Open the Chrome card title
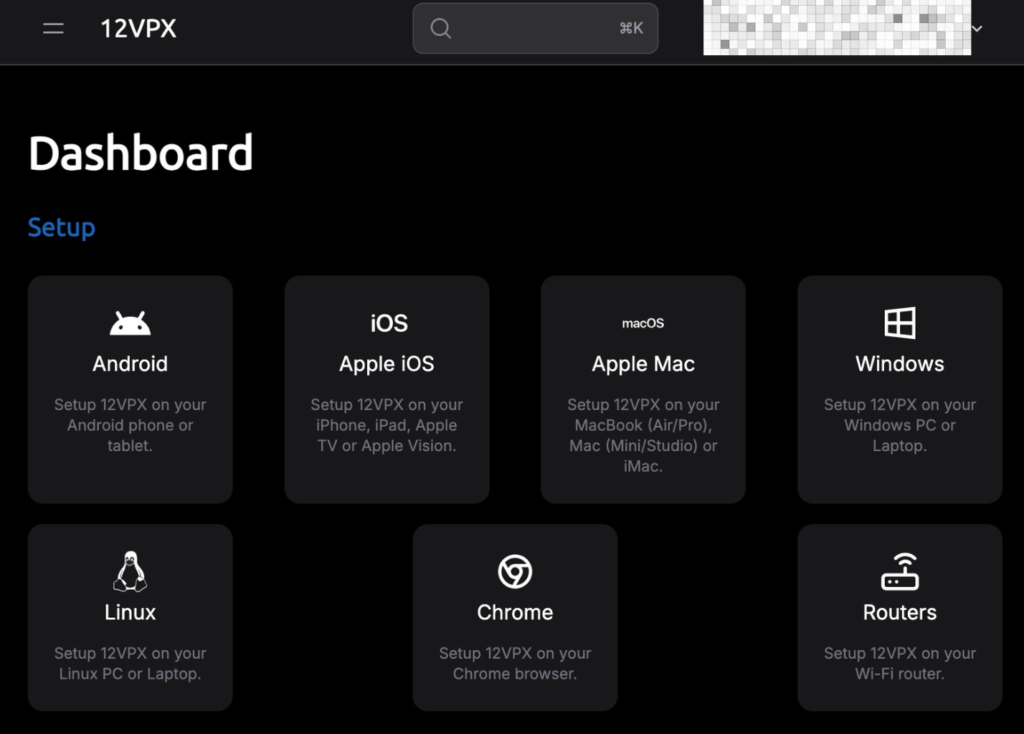 tap(515, 612)
